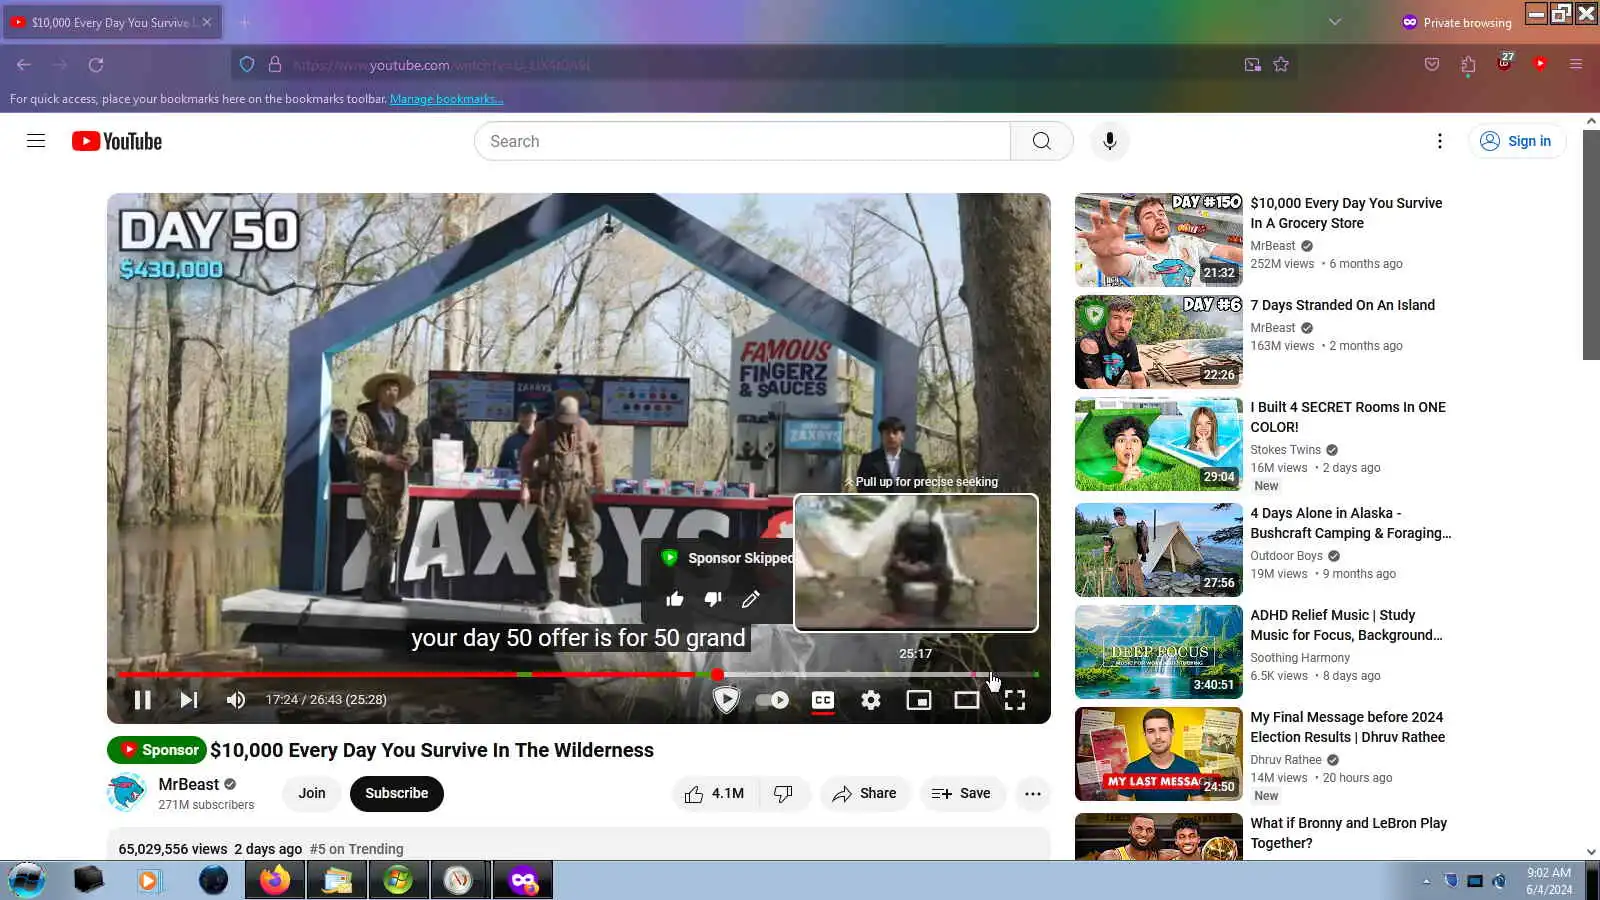Go to the YouTube home logo
This screenshot has width=1600, height=900.
point(117,141)
